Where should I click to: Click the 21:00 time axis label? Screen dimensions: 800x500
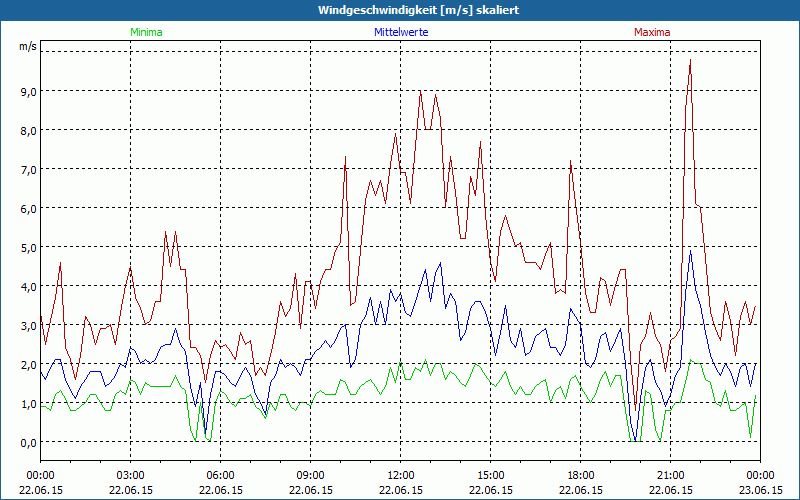670,476
